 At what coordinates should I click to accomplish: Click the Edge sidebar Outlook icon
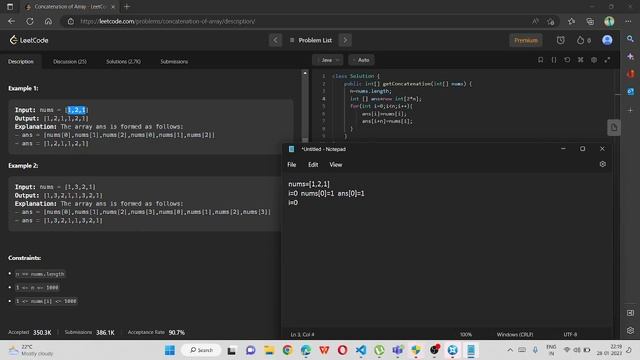630,91
